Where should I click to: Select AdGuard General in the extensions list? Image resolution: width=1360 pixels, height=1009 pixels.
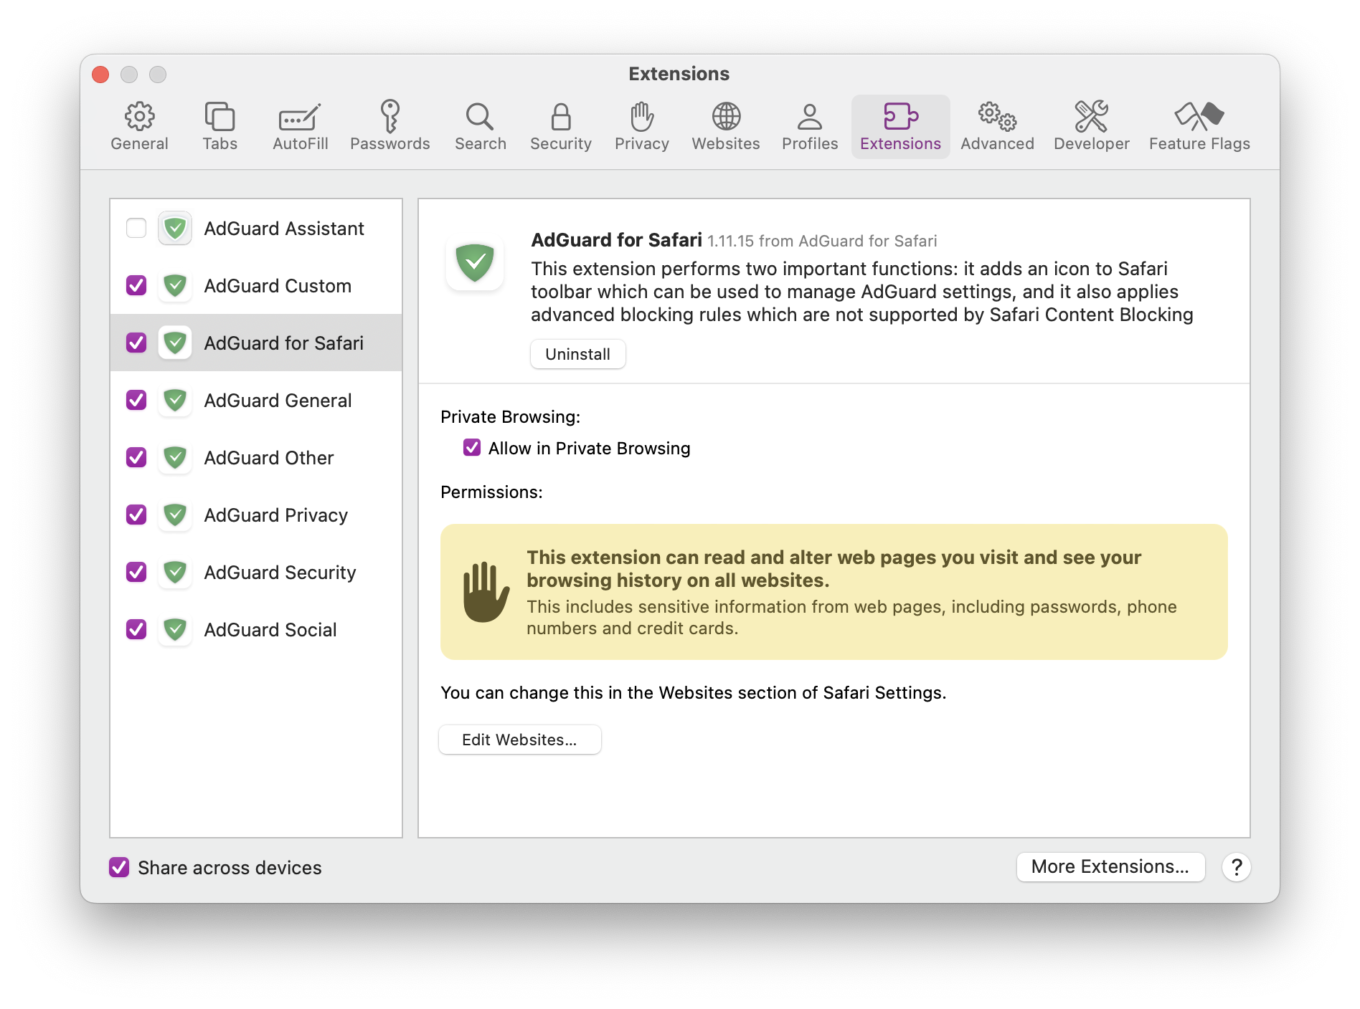277,400
